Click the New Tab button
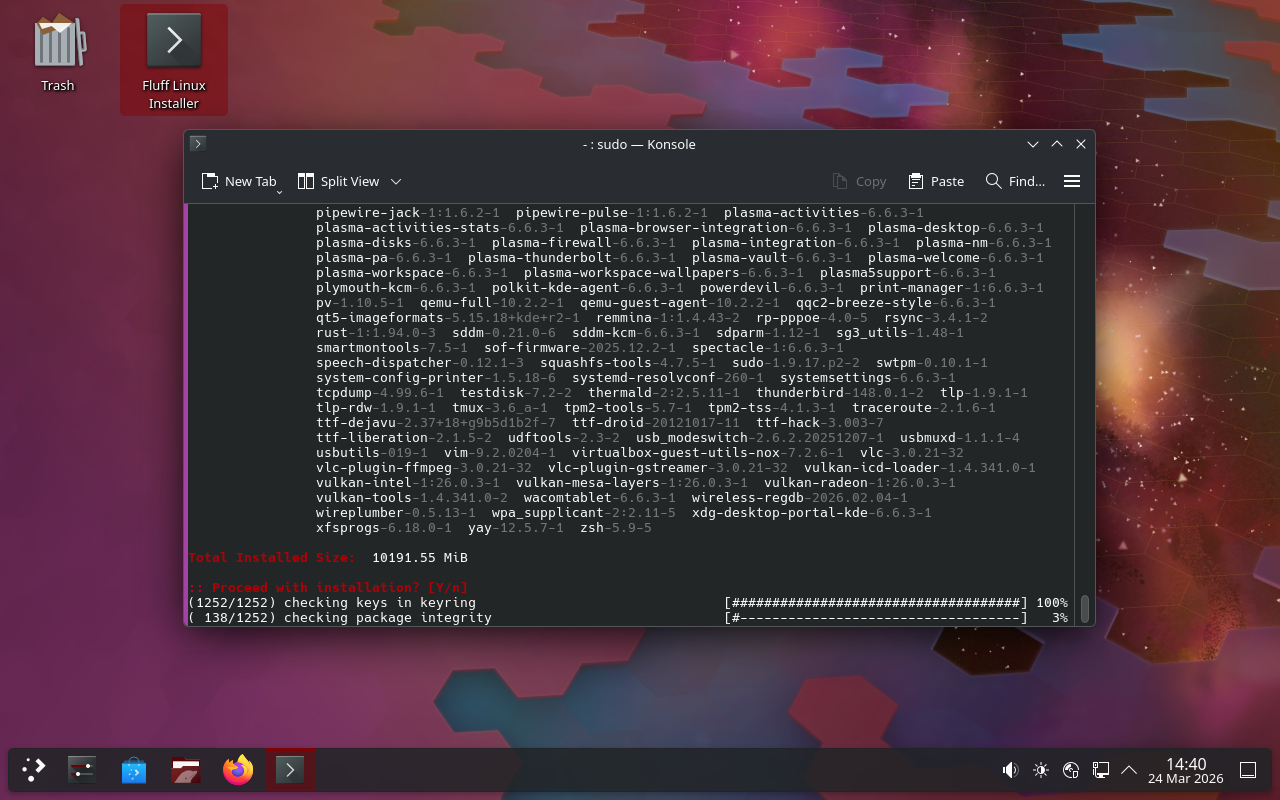Screen dimensions: 1280x800 tap(238, 181)
